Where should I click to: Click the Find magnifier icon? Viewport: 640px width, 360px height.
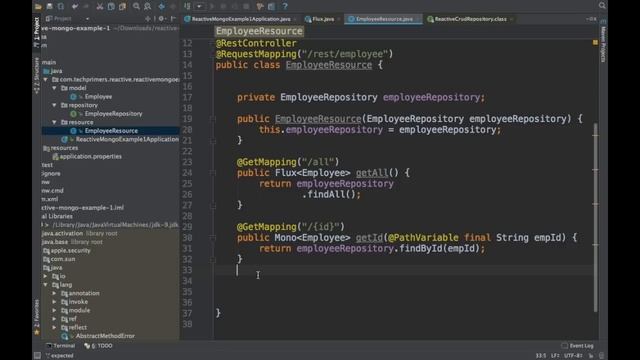[x=136, y=6]
